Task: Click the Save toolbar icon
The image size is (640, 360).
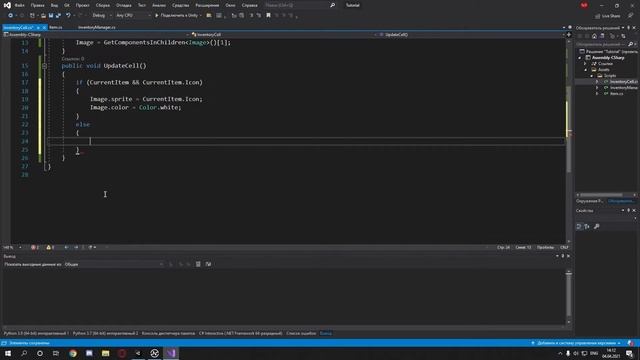Action: pos(51,16)
